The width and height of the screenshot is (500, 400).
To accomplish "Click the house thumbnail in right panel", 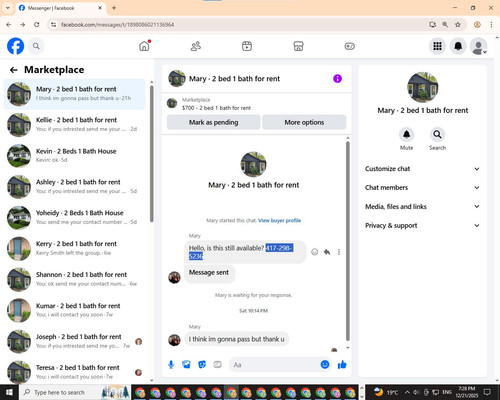I will [423, 87].
